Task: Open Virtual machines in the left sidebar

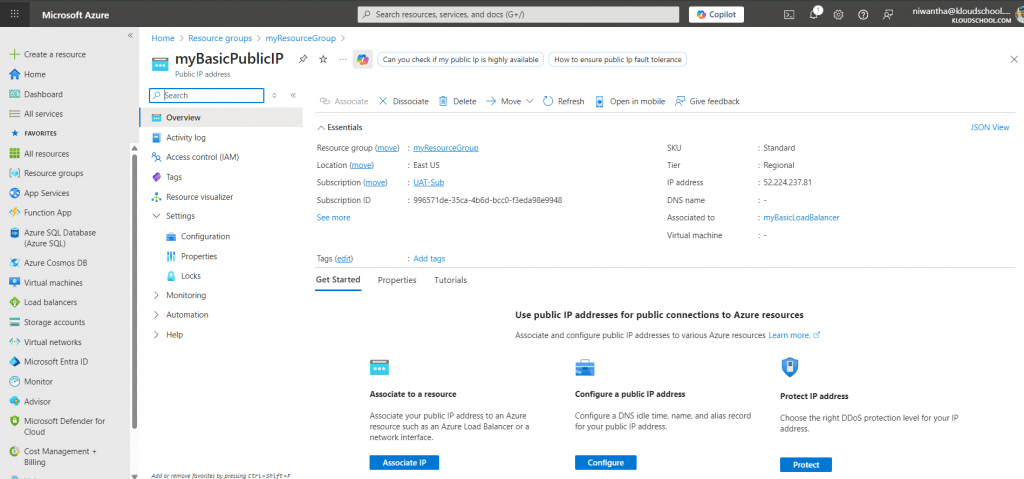Action: click(x=52, y=283)
